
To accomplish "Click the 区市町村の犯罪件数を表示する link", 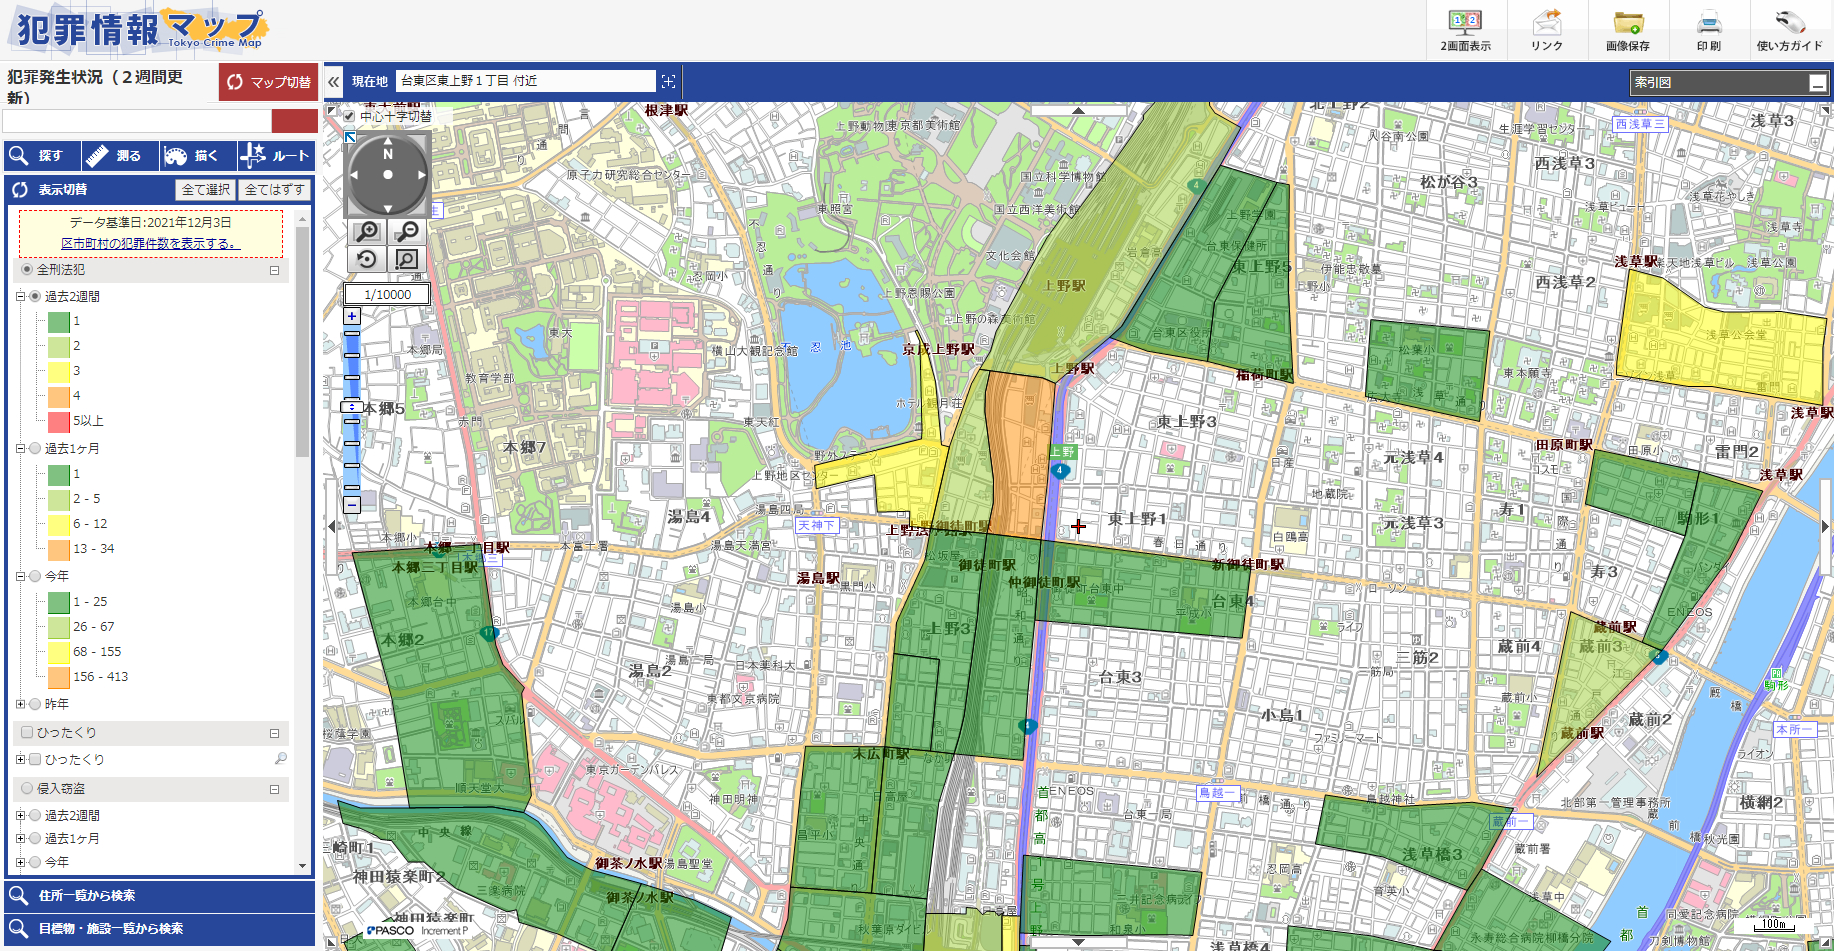I will click(x=150, y=243).
